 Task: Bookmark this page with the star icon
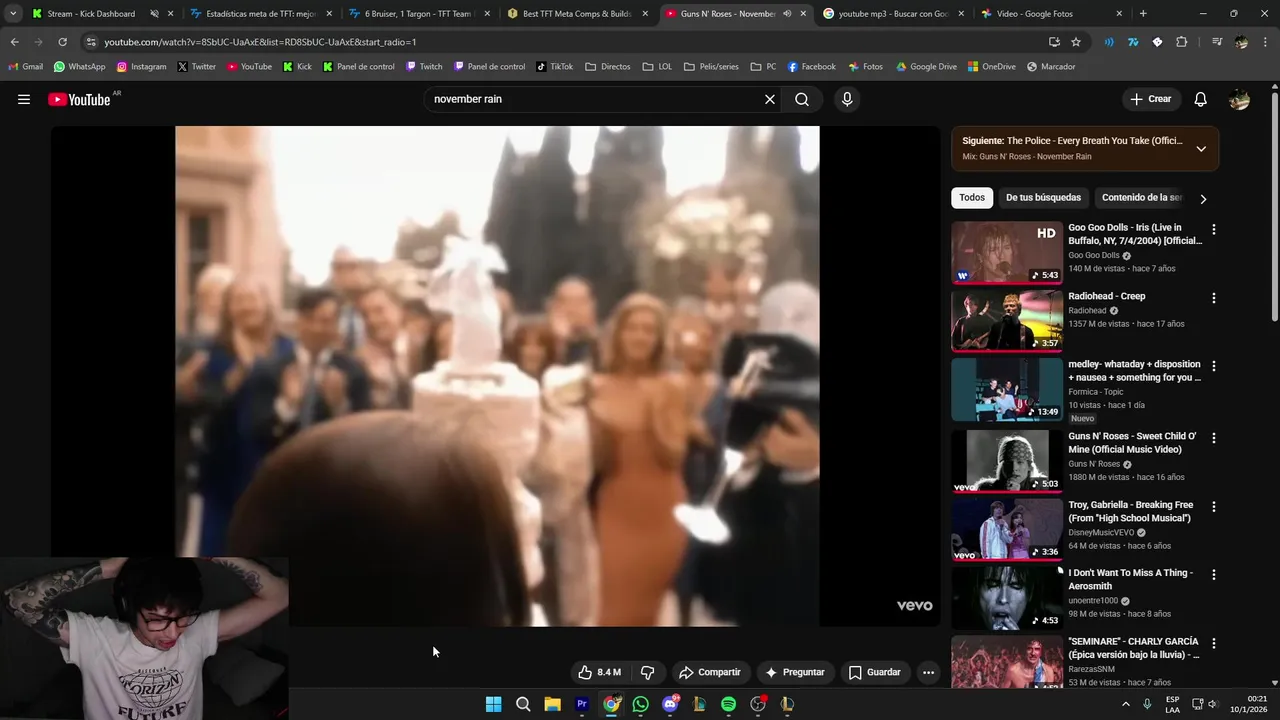(x=1076, y=42)
